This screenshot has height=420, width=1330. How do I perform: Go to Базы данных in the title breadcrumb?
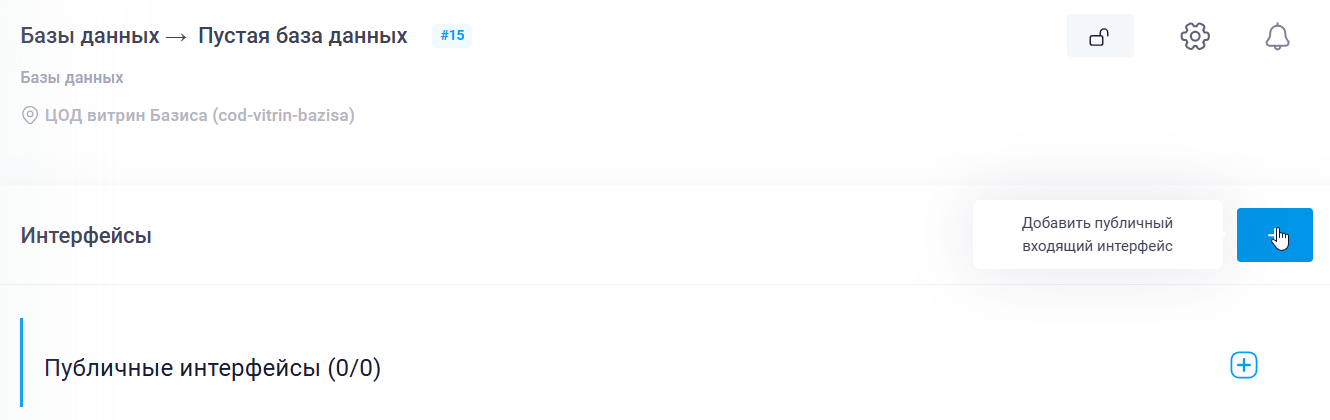tap(90, 36)
